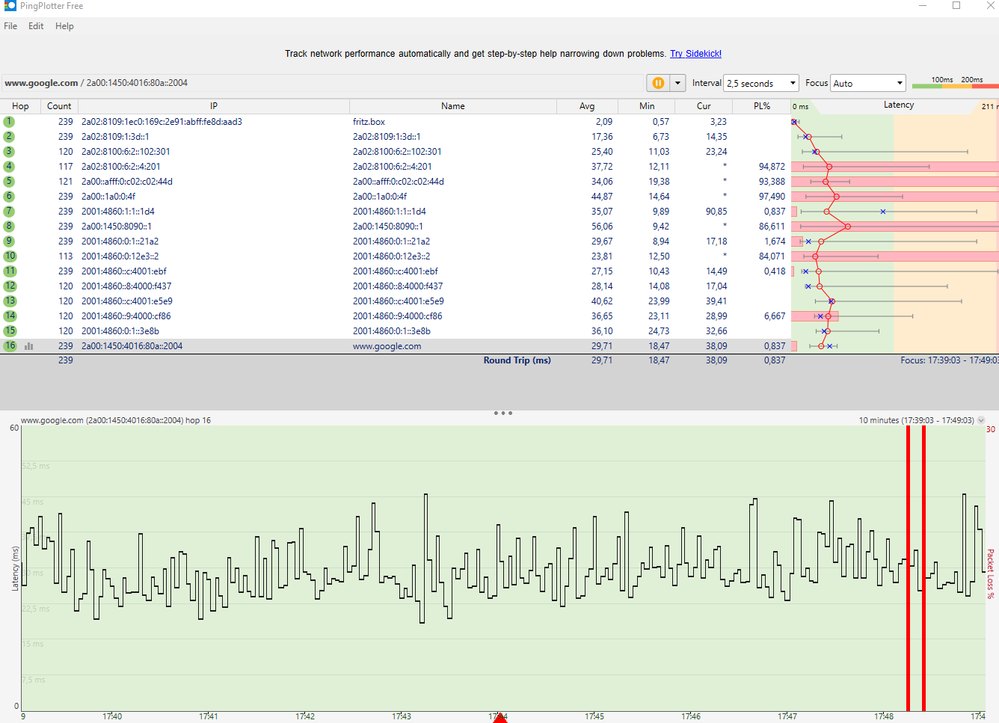The height and width of the screenshot is (723, 999).
Task: Select hop 4 green circle icon
Action: (x=9, y=166)
